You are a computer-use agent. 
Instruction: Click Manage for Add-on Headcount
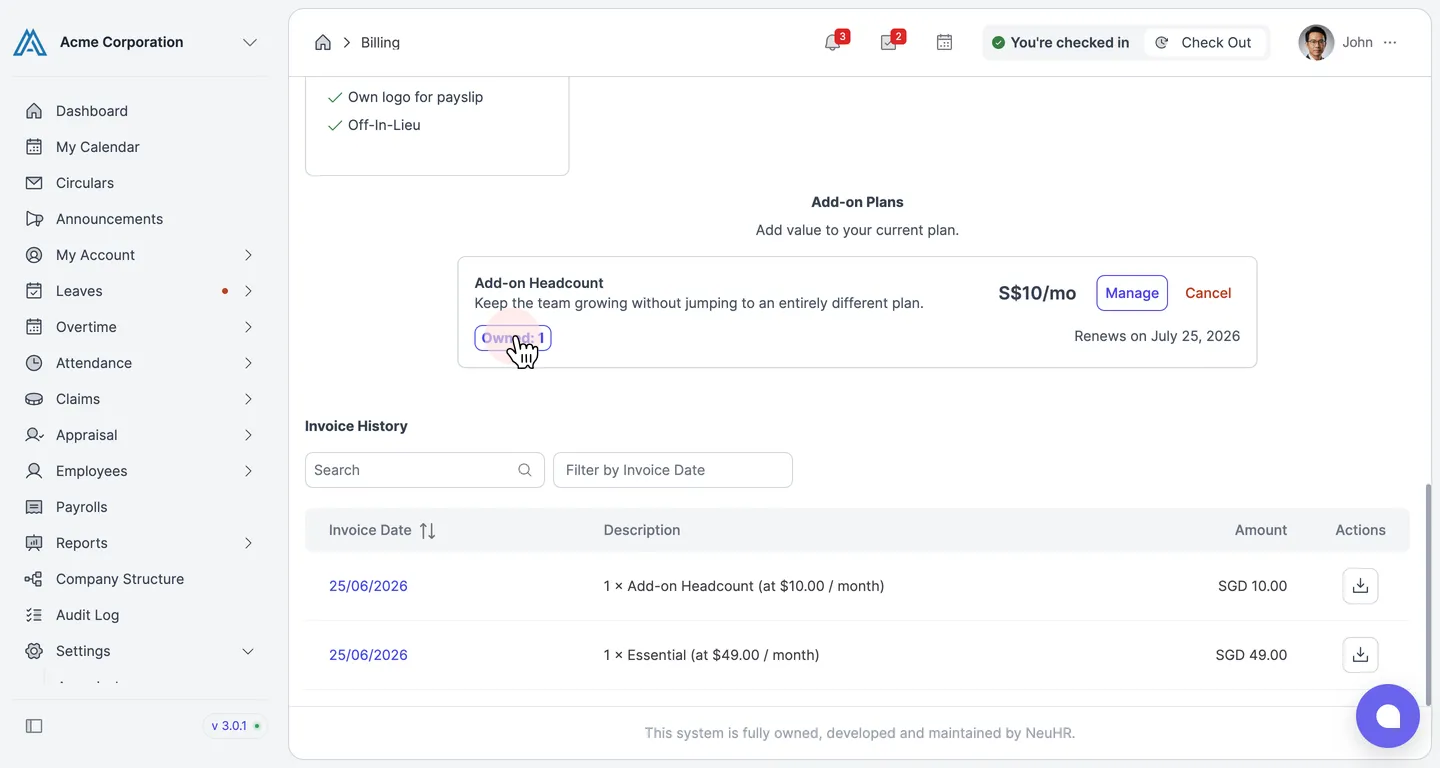[1132, 293]
